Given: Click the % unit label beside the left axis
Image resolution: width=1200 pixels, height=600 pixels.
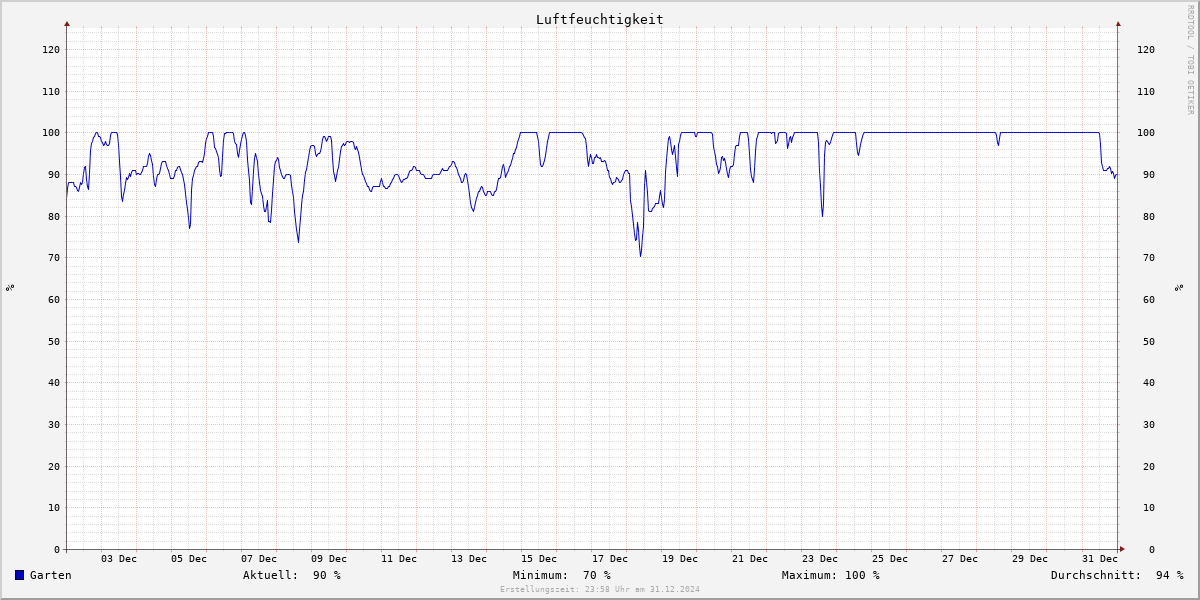Looking at the screenshot, I should 10,288.
